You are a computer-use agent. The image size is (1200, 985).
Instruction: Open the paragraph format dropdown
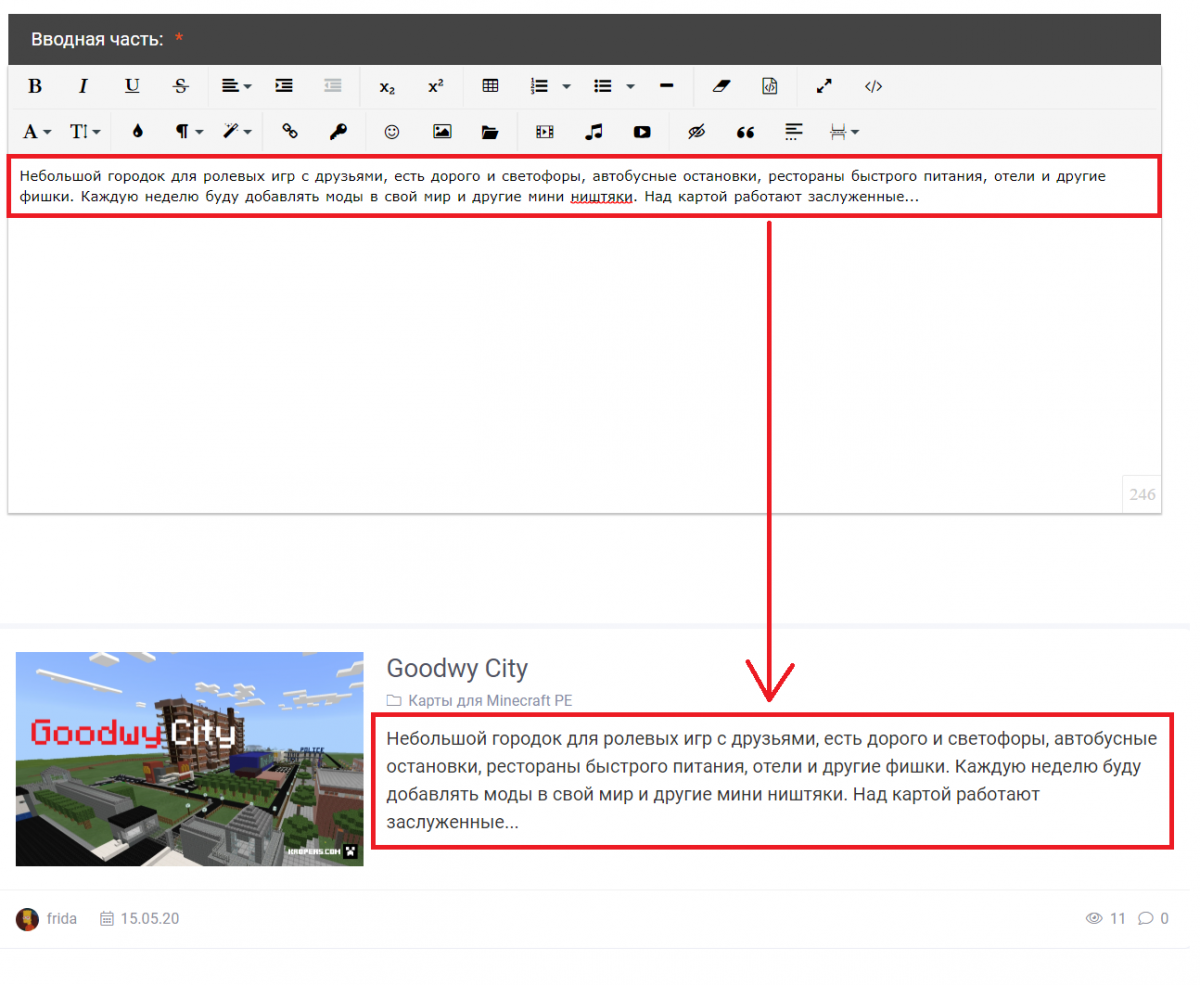click(x=189, y=131)
